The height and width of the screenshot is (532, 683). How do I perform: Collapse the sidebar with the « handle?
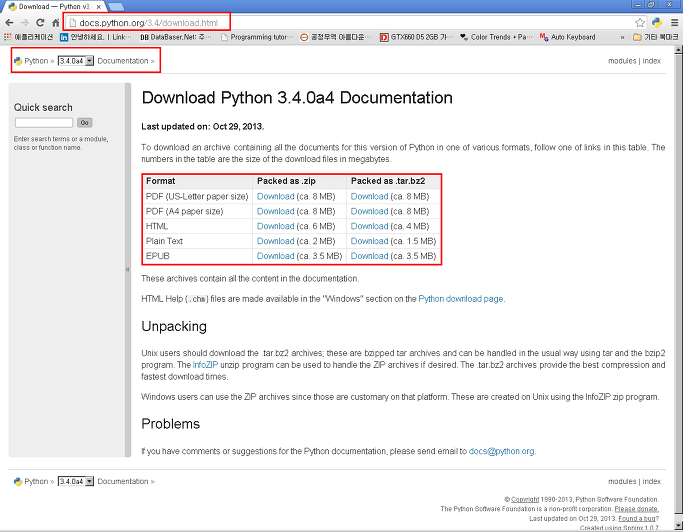128,270
